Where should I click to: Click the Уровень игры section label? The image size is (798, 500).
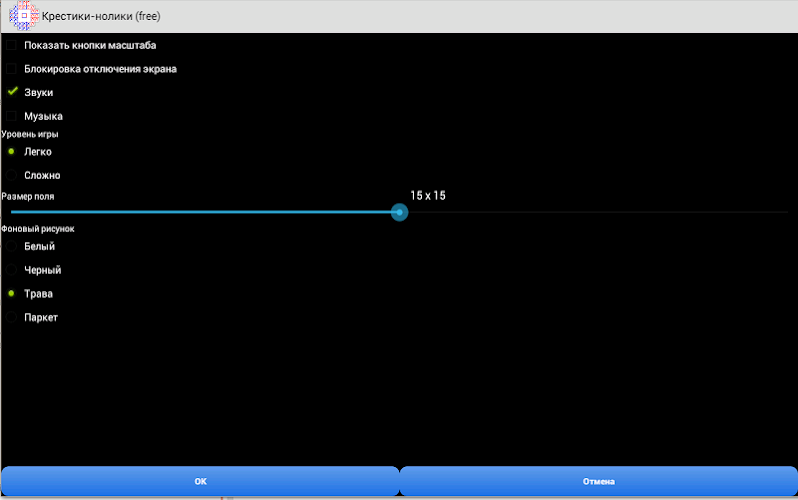coord(30,134)
